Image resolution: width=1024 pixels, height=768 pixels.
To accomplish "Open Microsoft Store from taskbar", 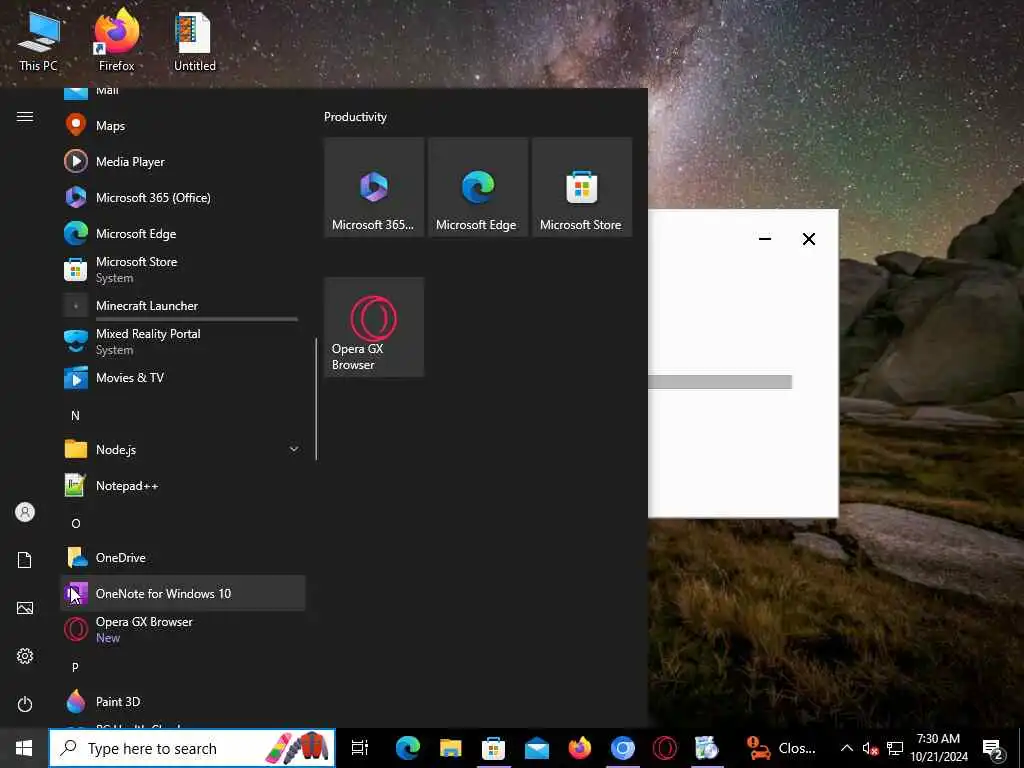I will (x=494, y=748).
